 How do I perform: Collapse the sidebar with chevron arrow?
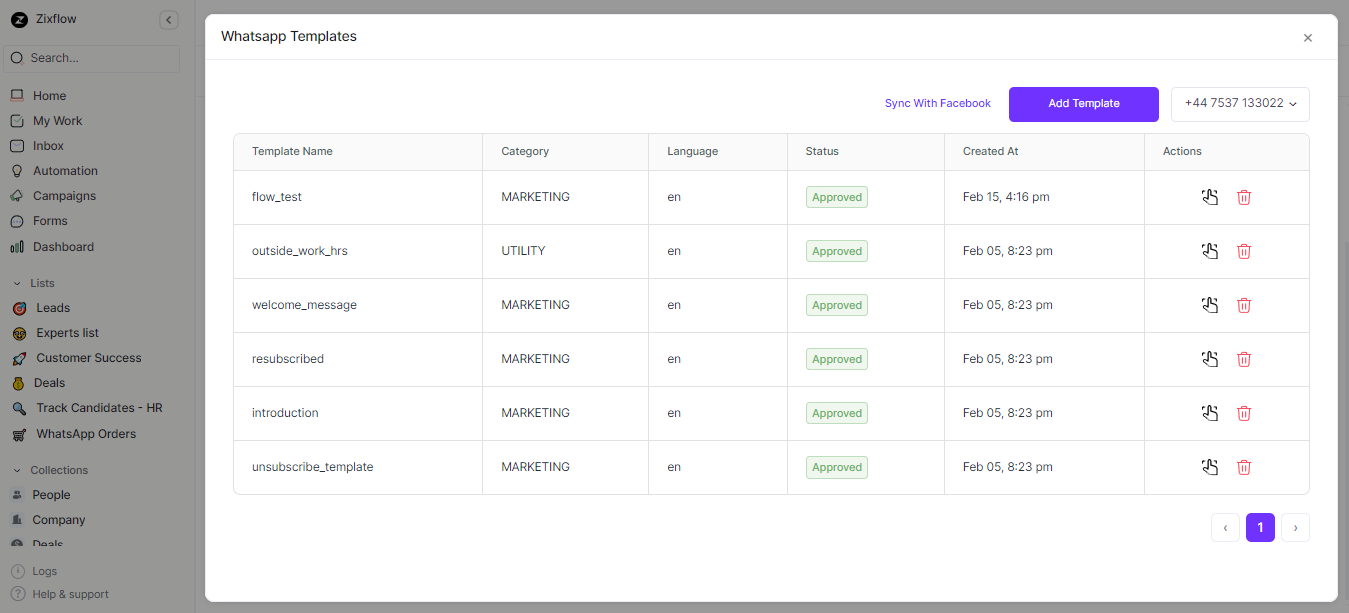(x=168, y=19)
